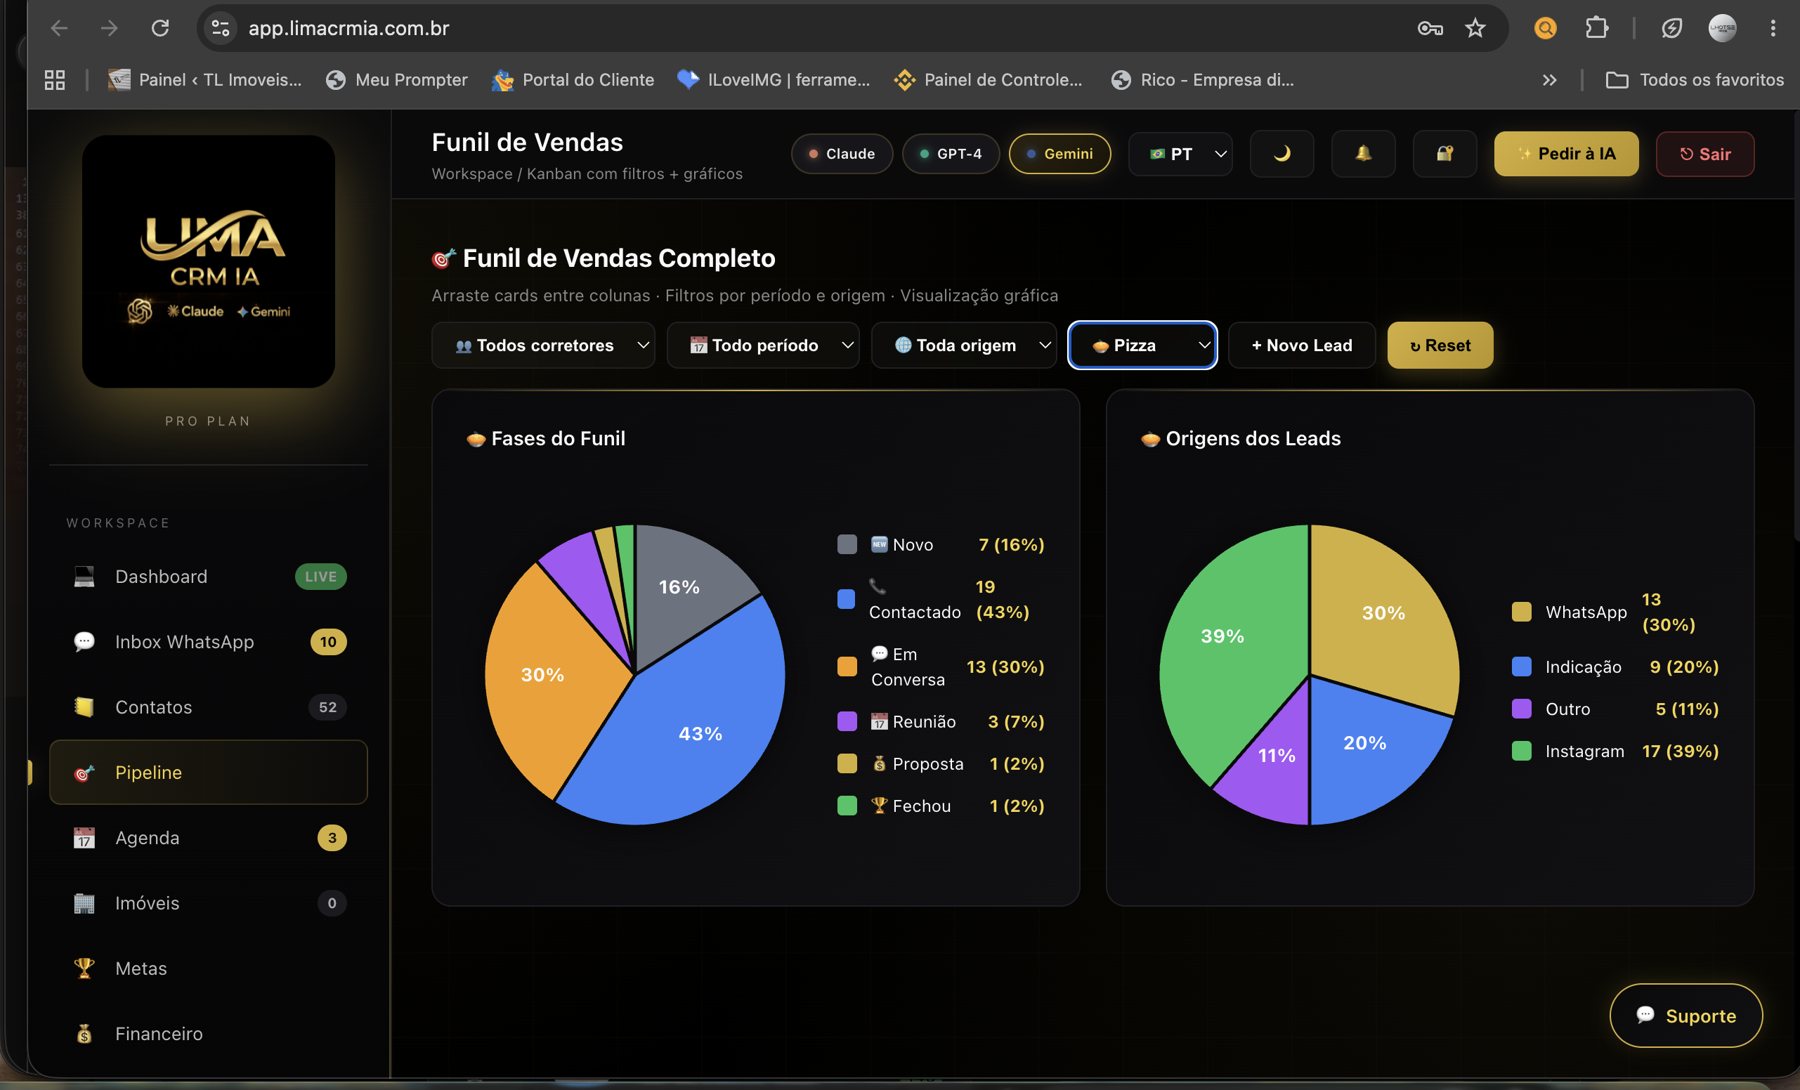Viewport: 1800px width, 1090px height.
Task: Click the yellow WhatsApp origin swatch
Action: pos(1522,612)
